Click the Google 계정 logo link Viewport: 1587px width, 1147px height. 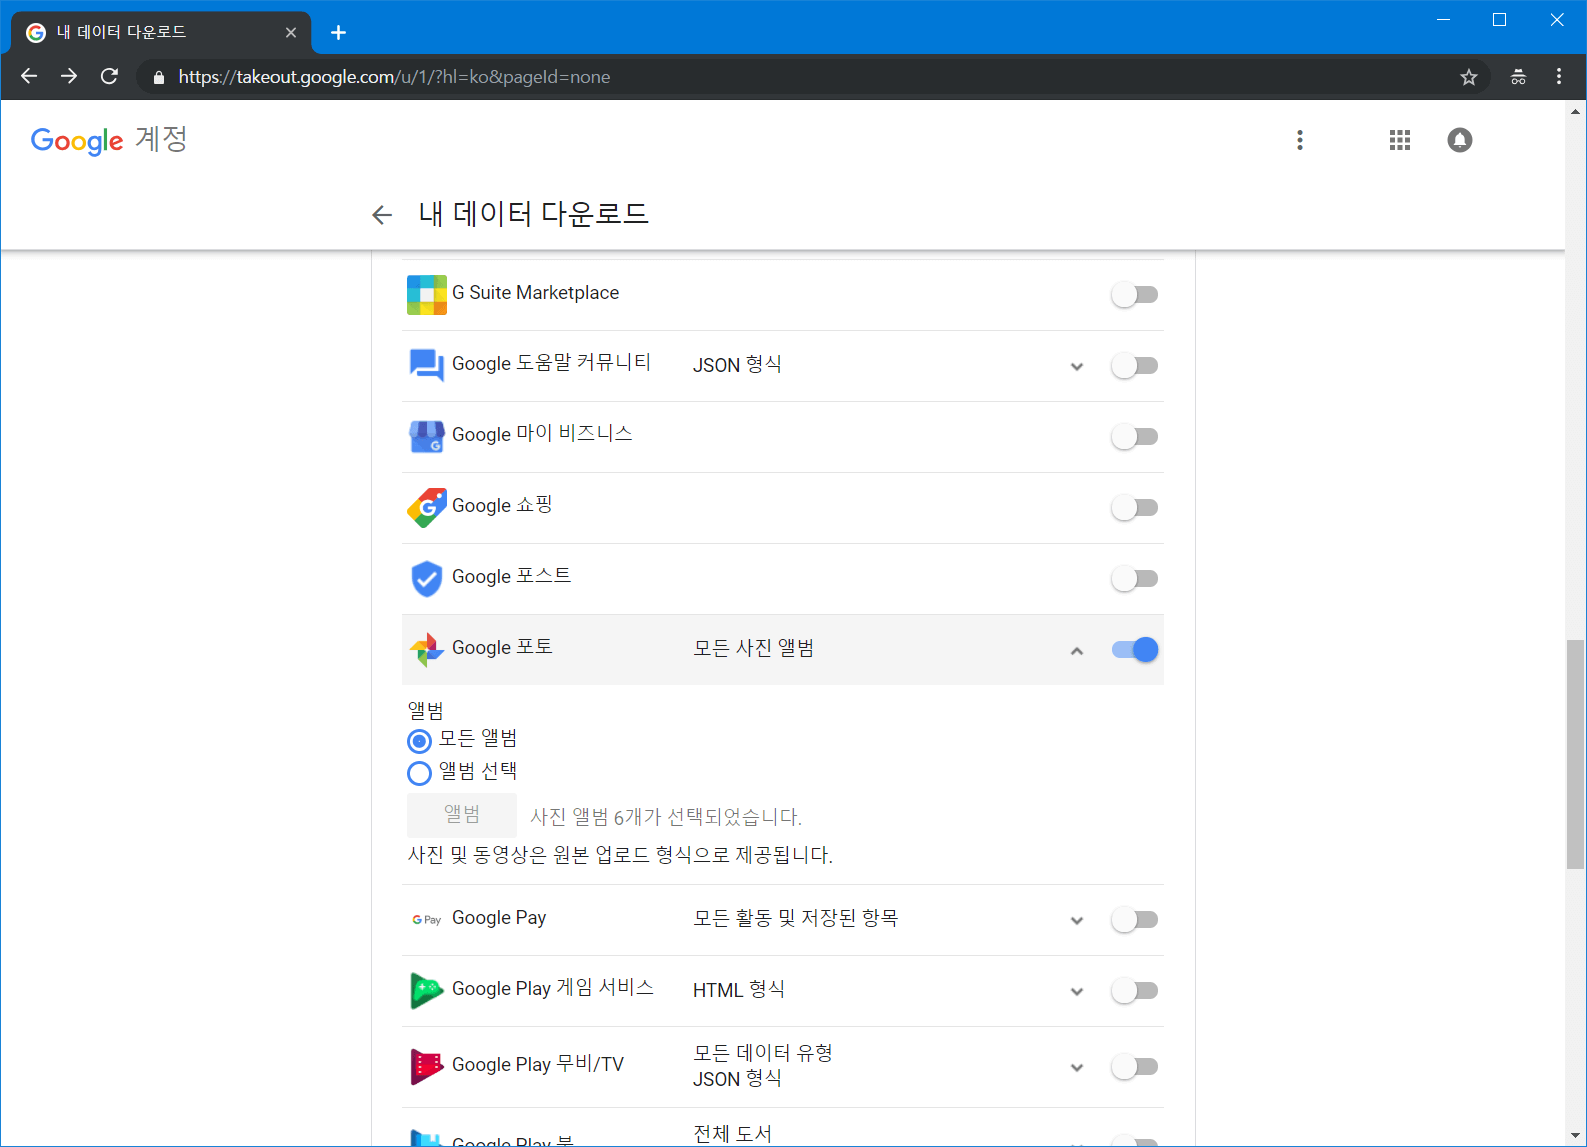108,140
